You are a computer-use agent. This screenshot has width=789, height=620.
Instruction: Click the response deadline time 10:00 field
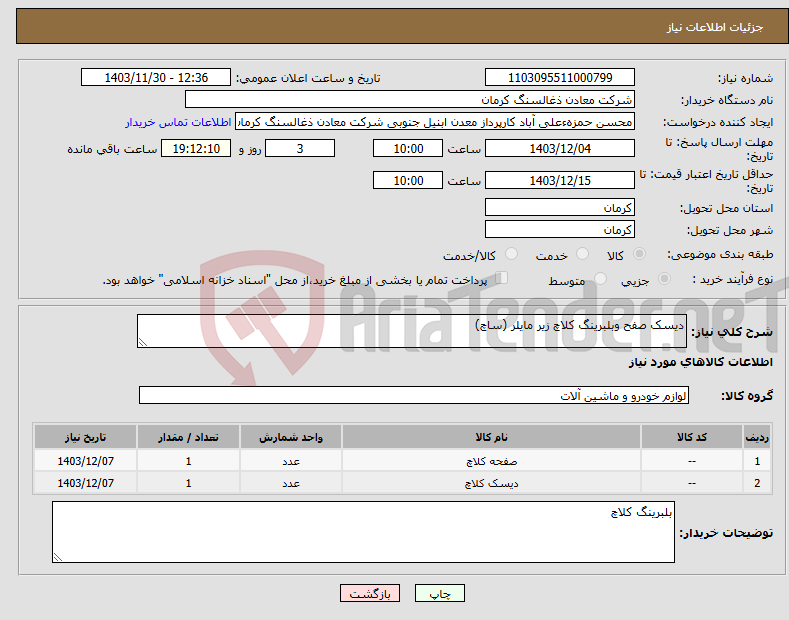pyautogui.click(x=408, y=148)
